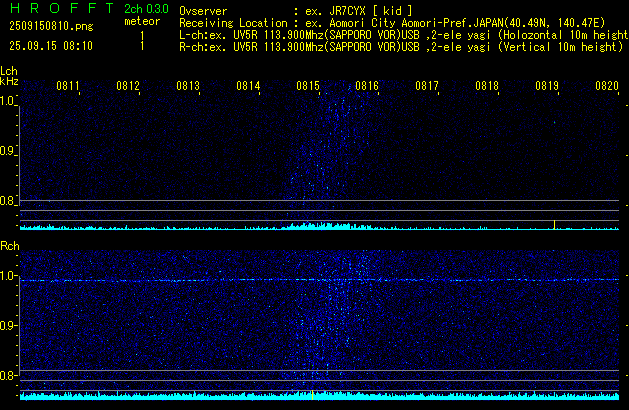Select the 0813 time tick label
Screen dimensions: 629x410
188,86
